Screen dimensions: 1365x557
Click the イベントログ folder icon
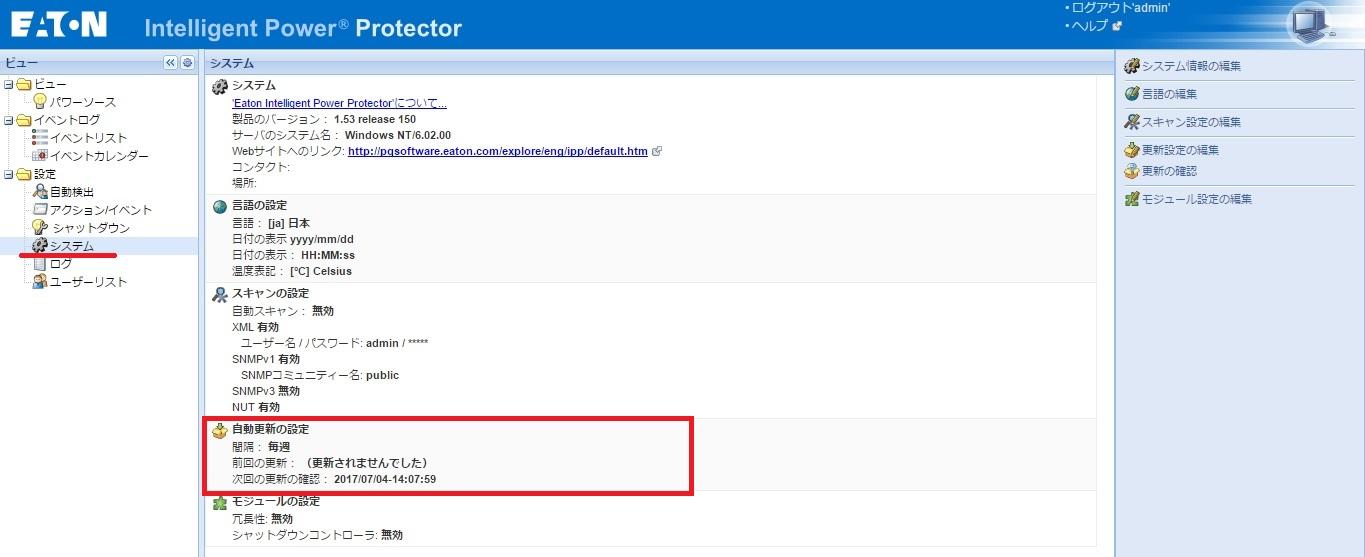[24, 120]
